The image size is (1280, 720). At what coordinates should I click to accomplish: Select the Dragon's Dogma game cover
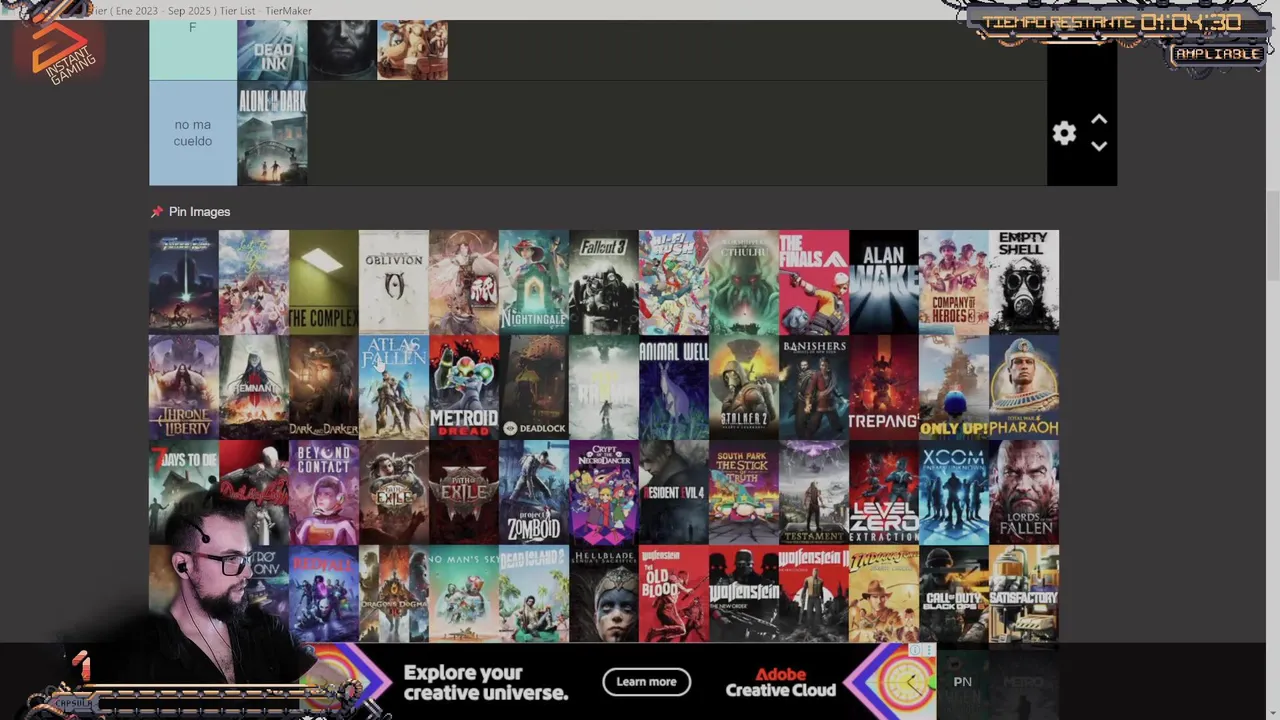pos(394,594)
